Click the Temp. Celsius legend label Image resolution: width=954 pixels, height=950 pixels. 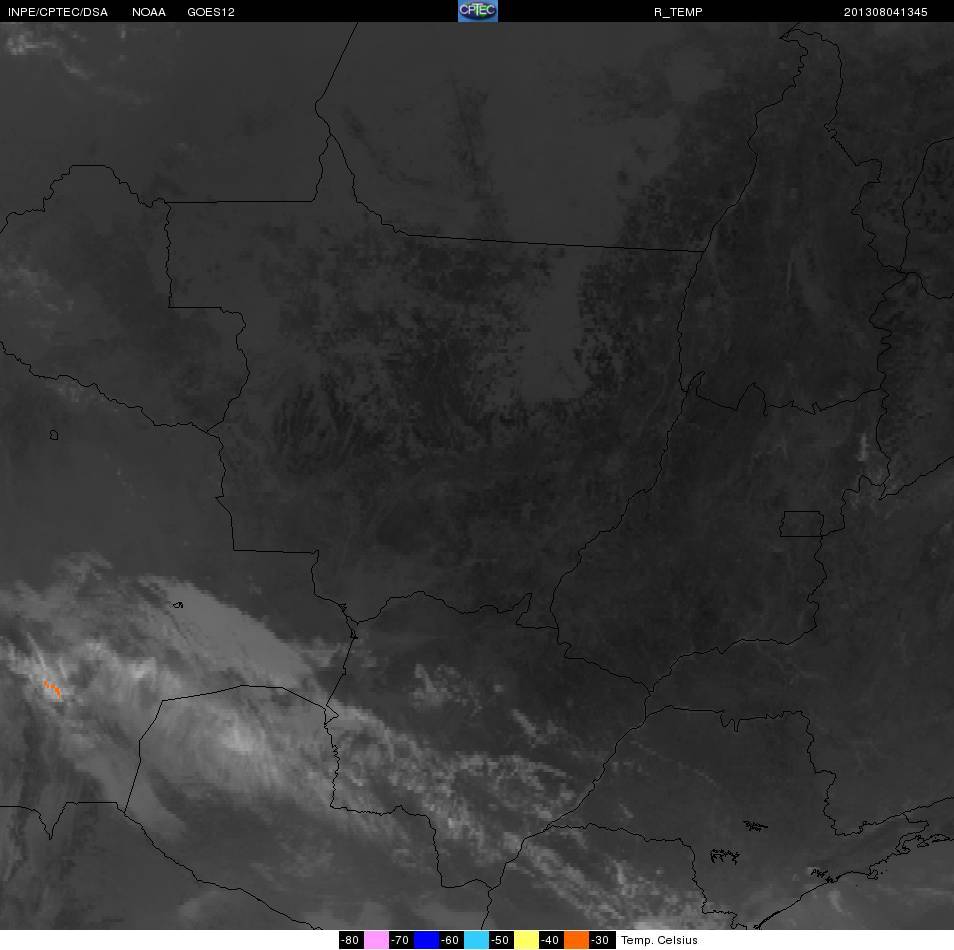pos(659,940)
